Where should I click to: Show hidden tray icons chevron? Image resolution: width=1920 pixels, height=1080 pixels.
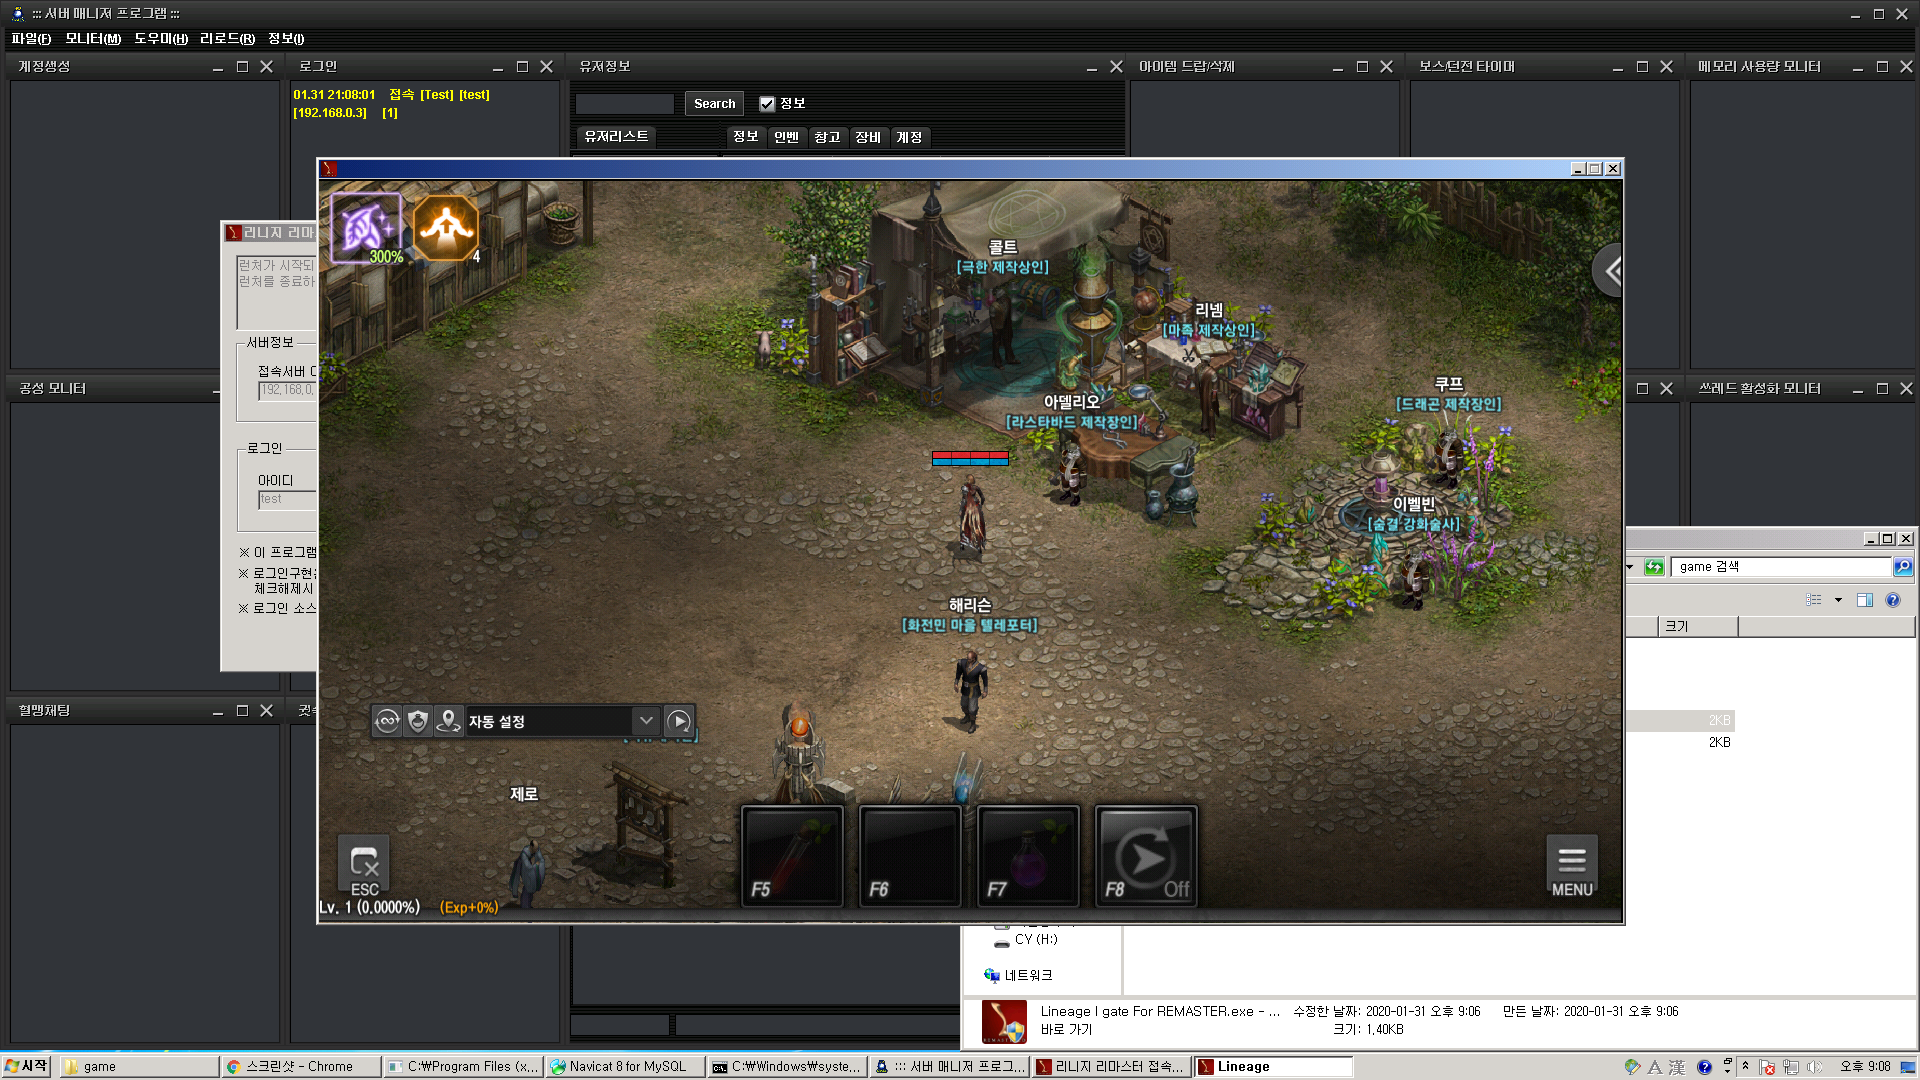pyautogui.click(x=1746, y=1066)
